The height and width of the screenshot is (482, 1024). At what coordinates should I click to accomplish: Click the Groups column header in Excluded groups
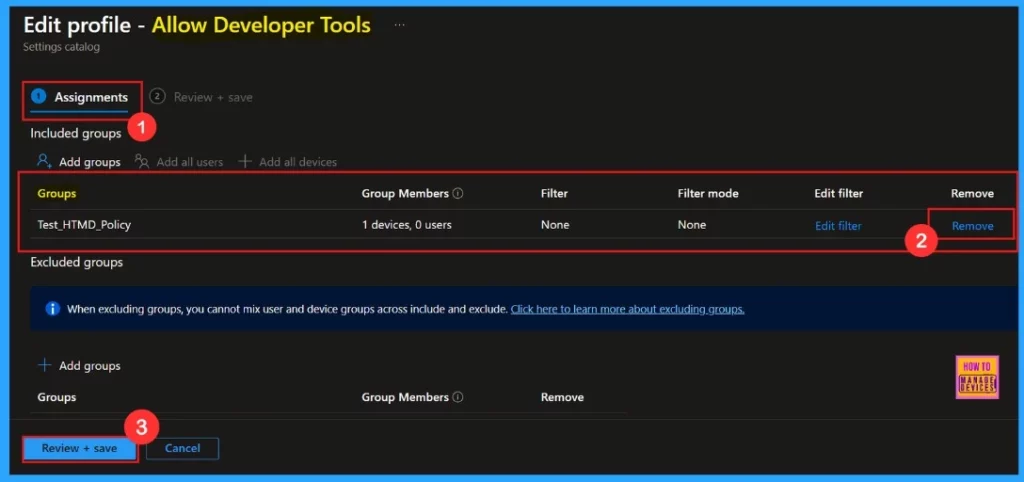click(x=57, y=397)
